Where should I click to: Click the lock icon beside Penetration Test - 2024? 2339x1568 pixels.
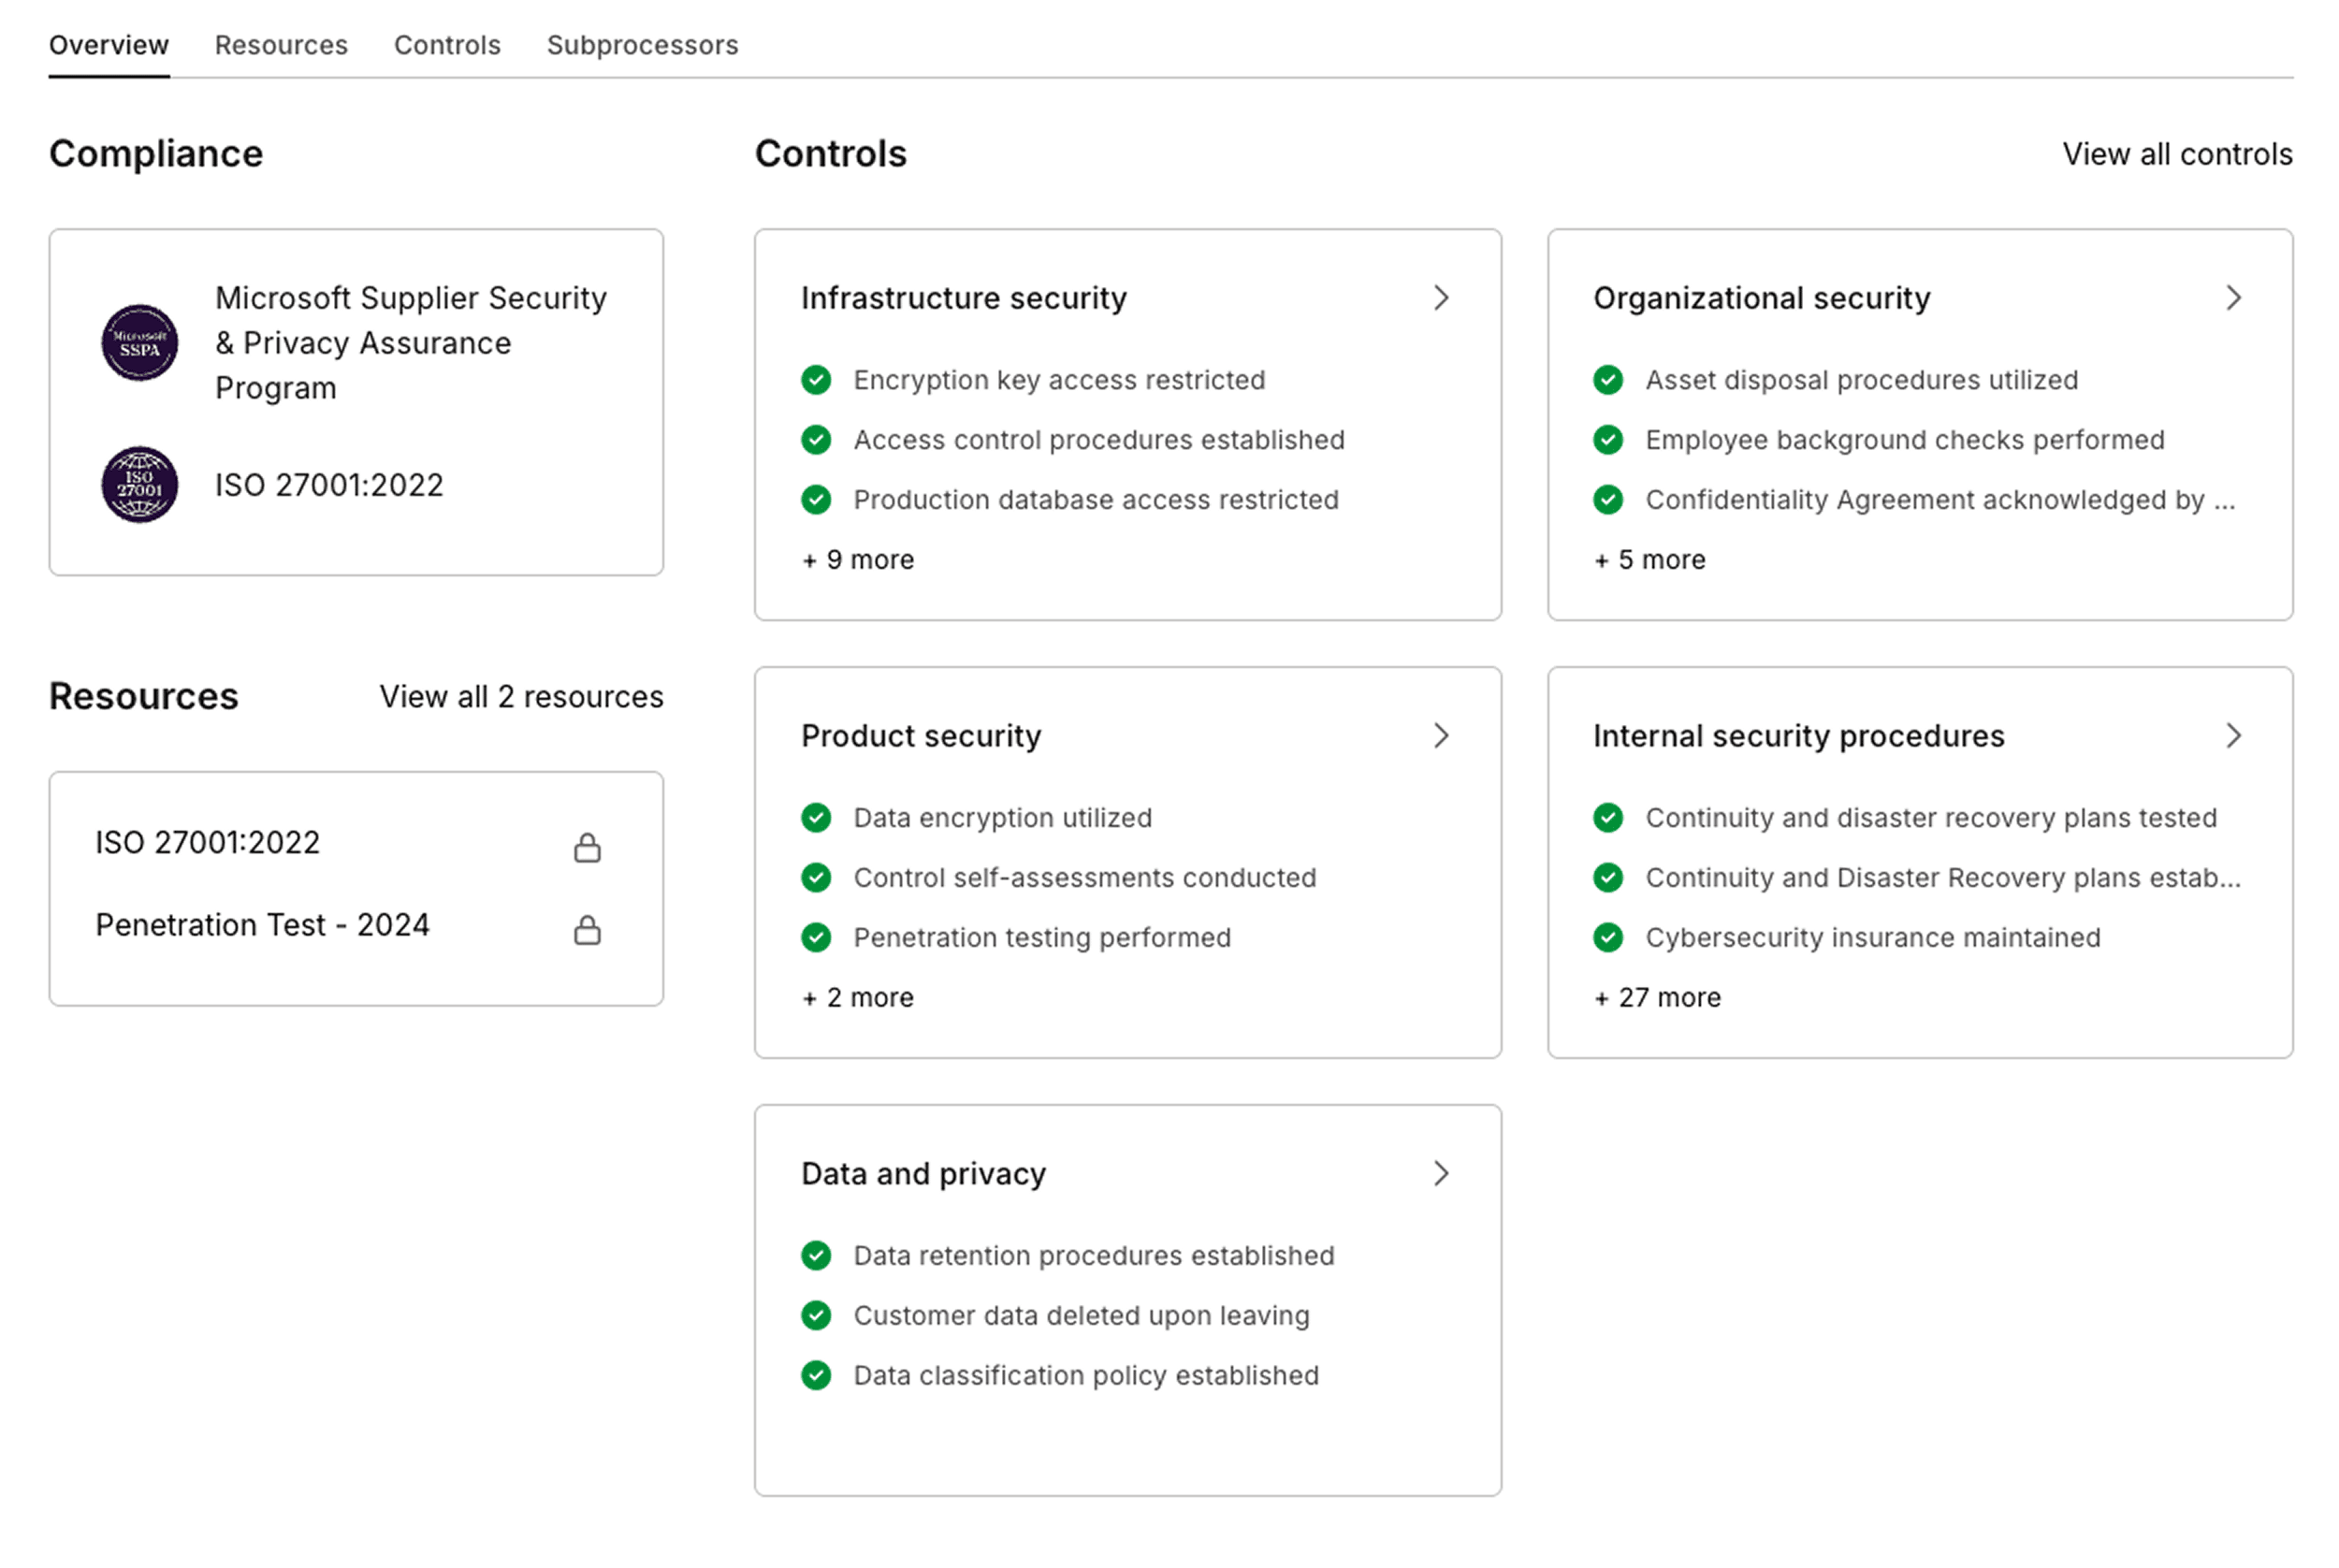click(x=587, y=930)
